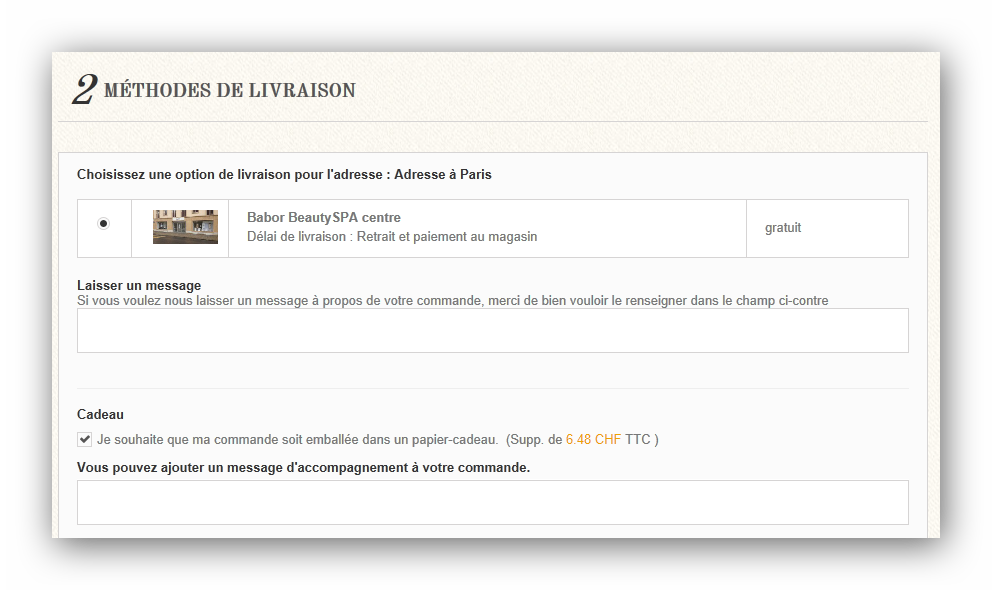Image resolution: width=992 pixels, height=590 pixels.
Task: Click the 'Cadeau' section label
Action: pyautogui.click(x=101, y=415)
